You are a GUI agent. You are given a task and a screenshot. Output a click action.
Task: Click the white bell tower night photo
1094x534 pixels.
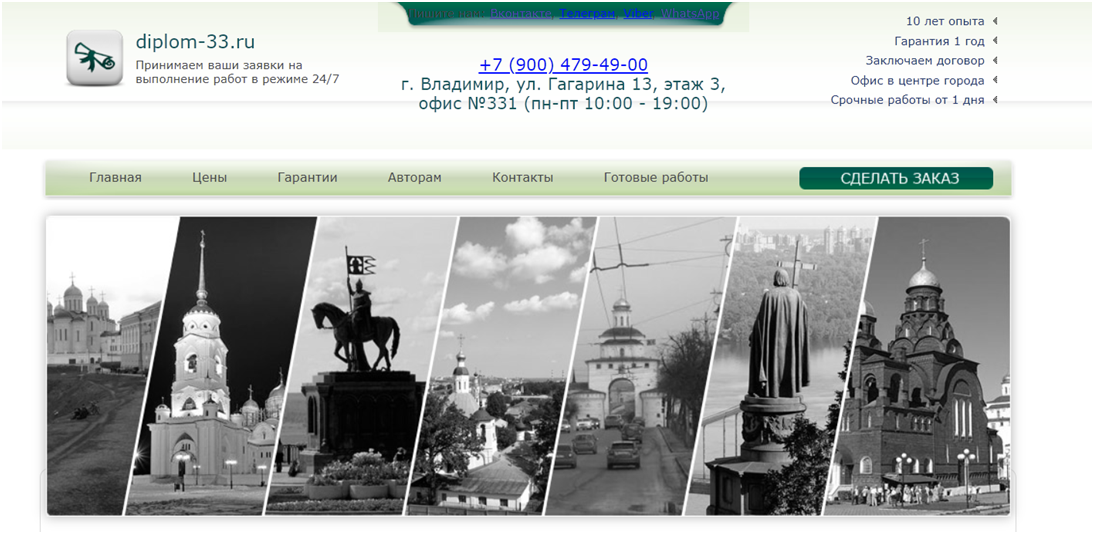pyautogui.click(x=220, y=366)
